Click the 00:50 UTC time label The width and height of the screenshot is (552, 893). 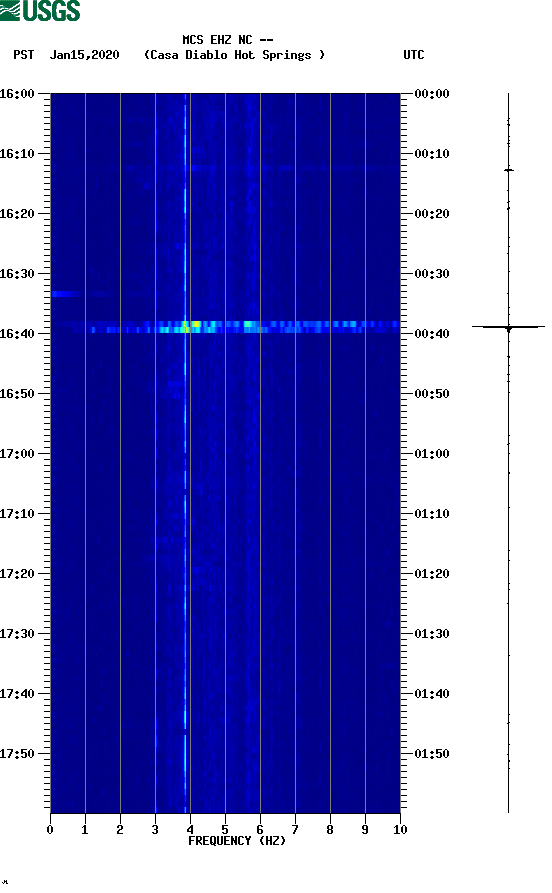coord(432,394)
